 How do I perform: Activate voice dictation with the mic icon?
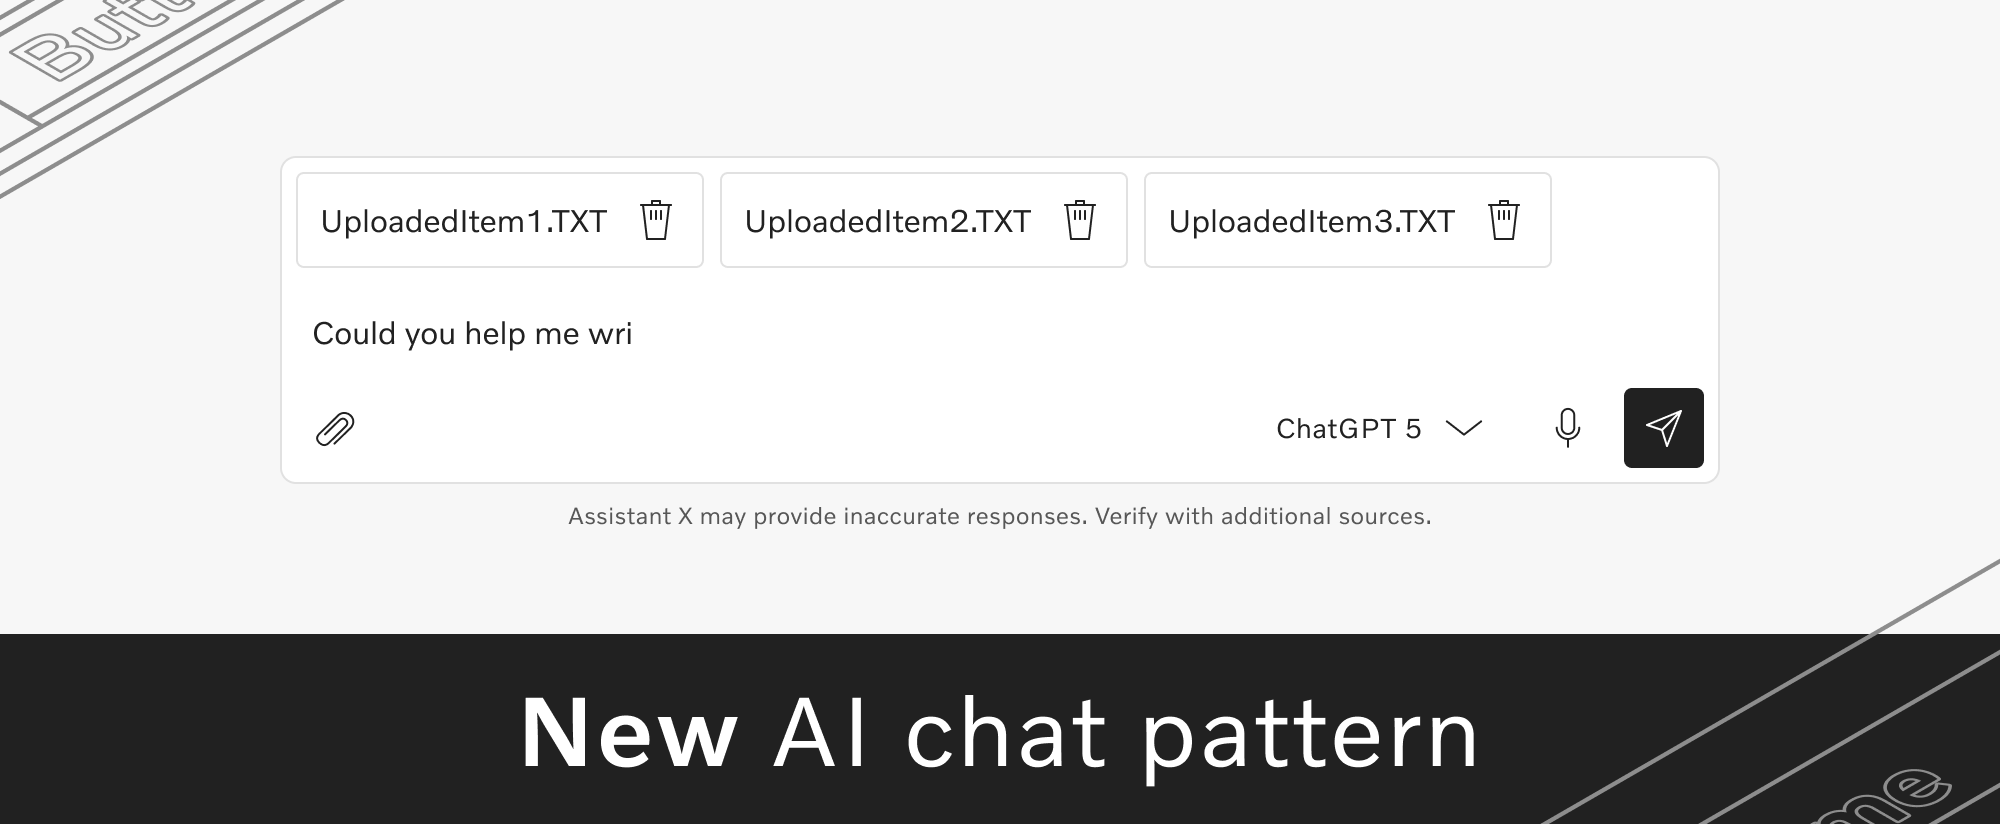[x=1567, y=428]
